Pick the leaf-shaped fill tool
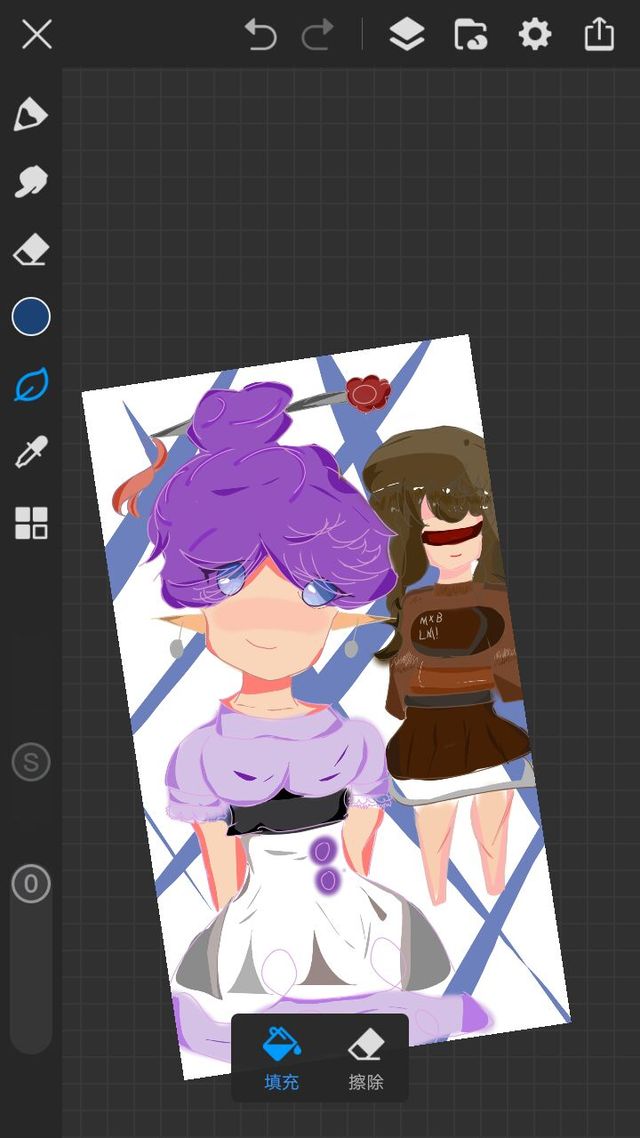The height and width of the screenshot is (1138, 640). pos(31,385)
